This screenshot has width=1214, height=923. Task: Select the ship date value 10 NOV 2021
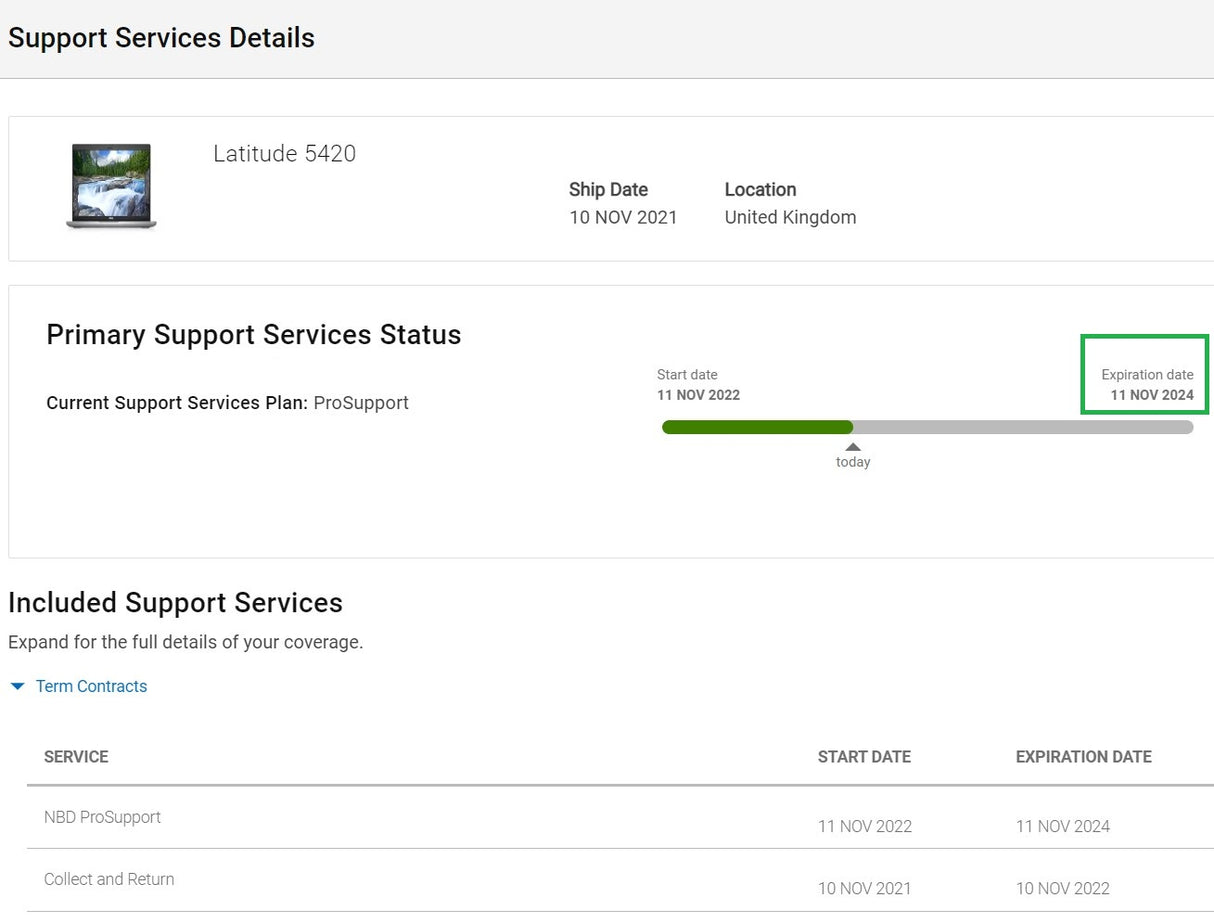point(623,217)
